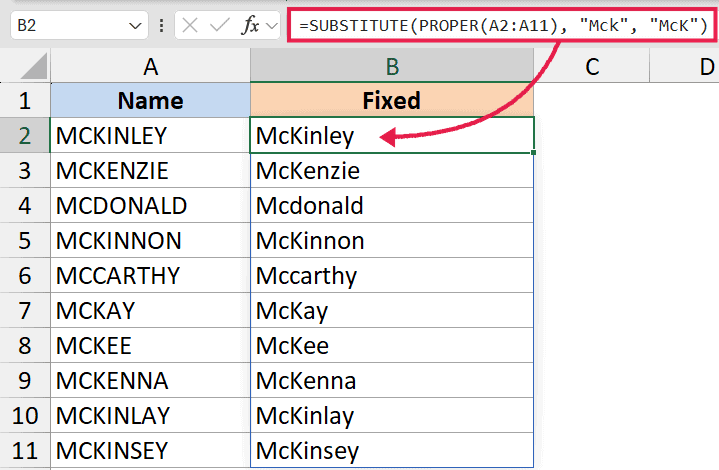The height and width of the screenshot is (470, 719).
Task: Expand the formula bar function dropdown chevron
Action: (272, 26)
